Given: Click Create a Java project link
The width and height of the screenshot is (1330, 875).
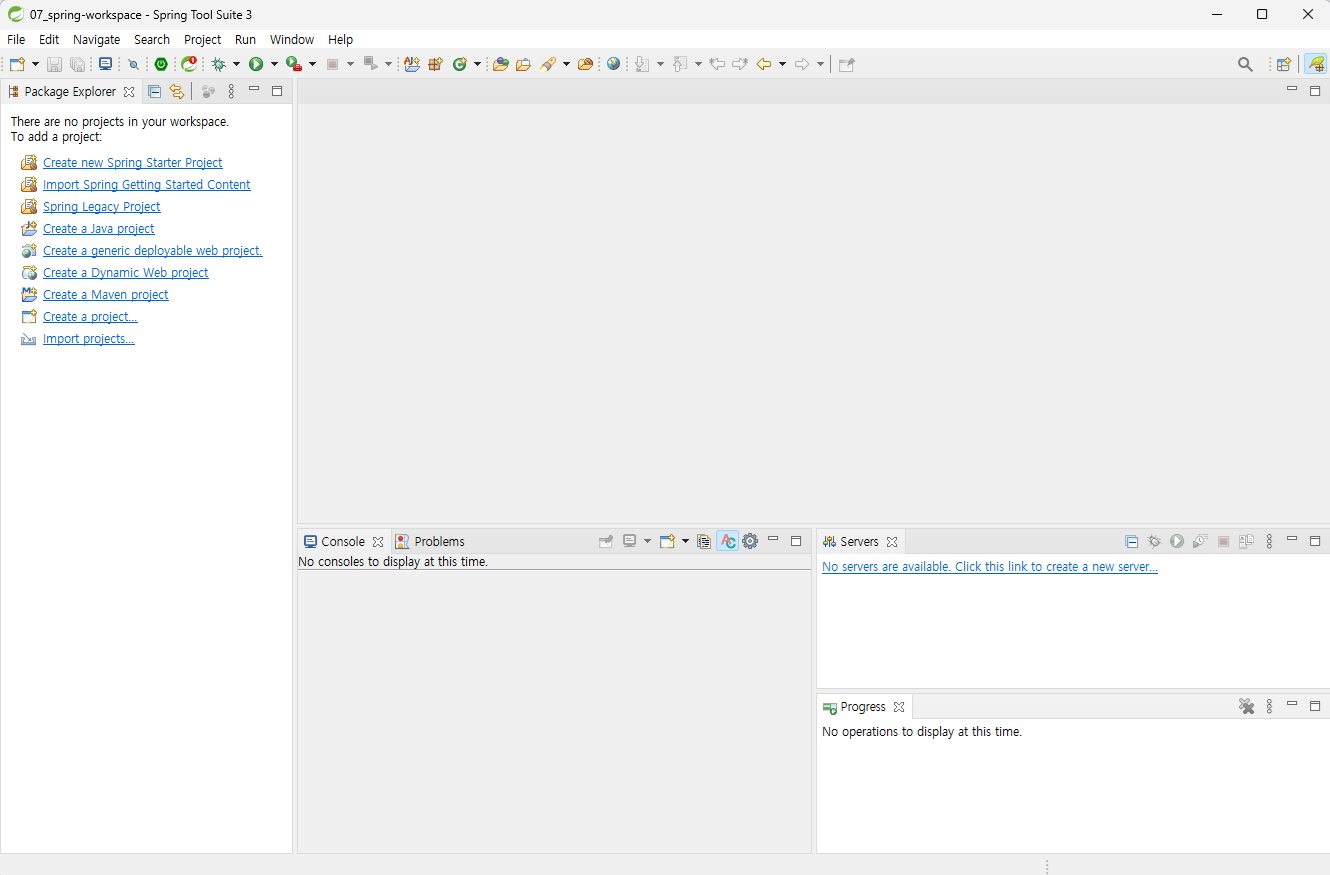Looking at the screenshot, I should pos(99,228).
